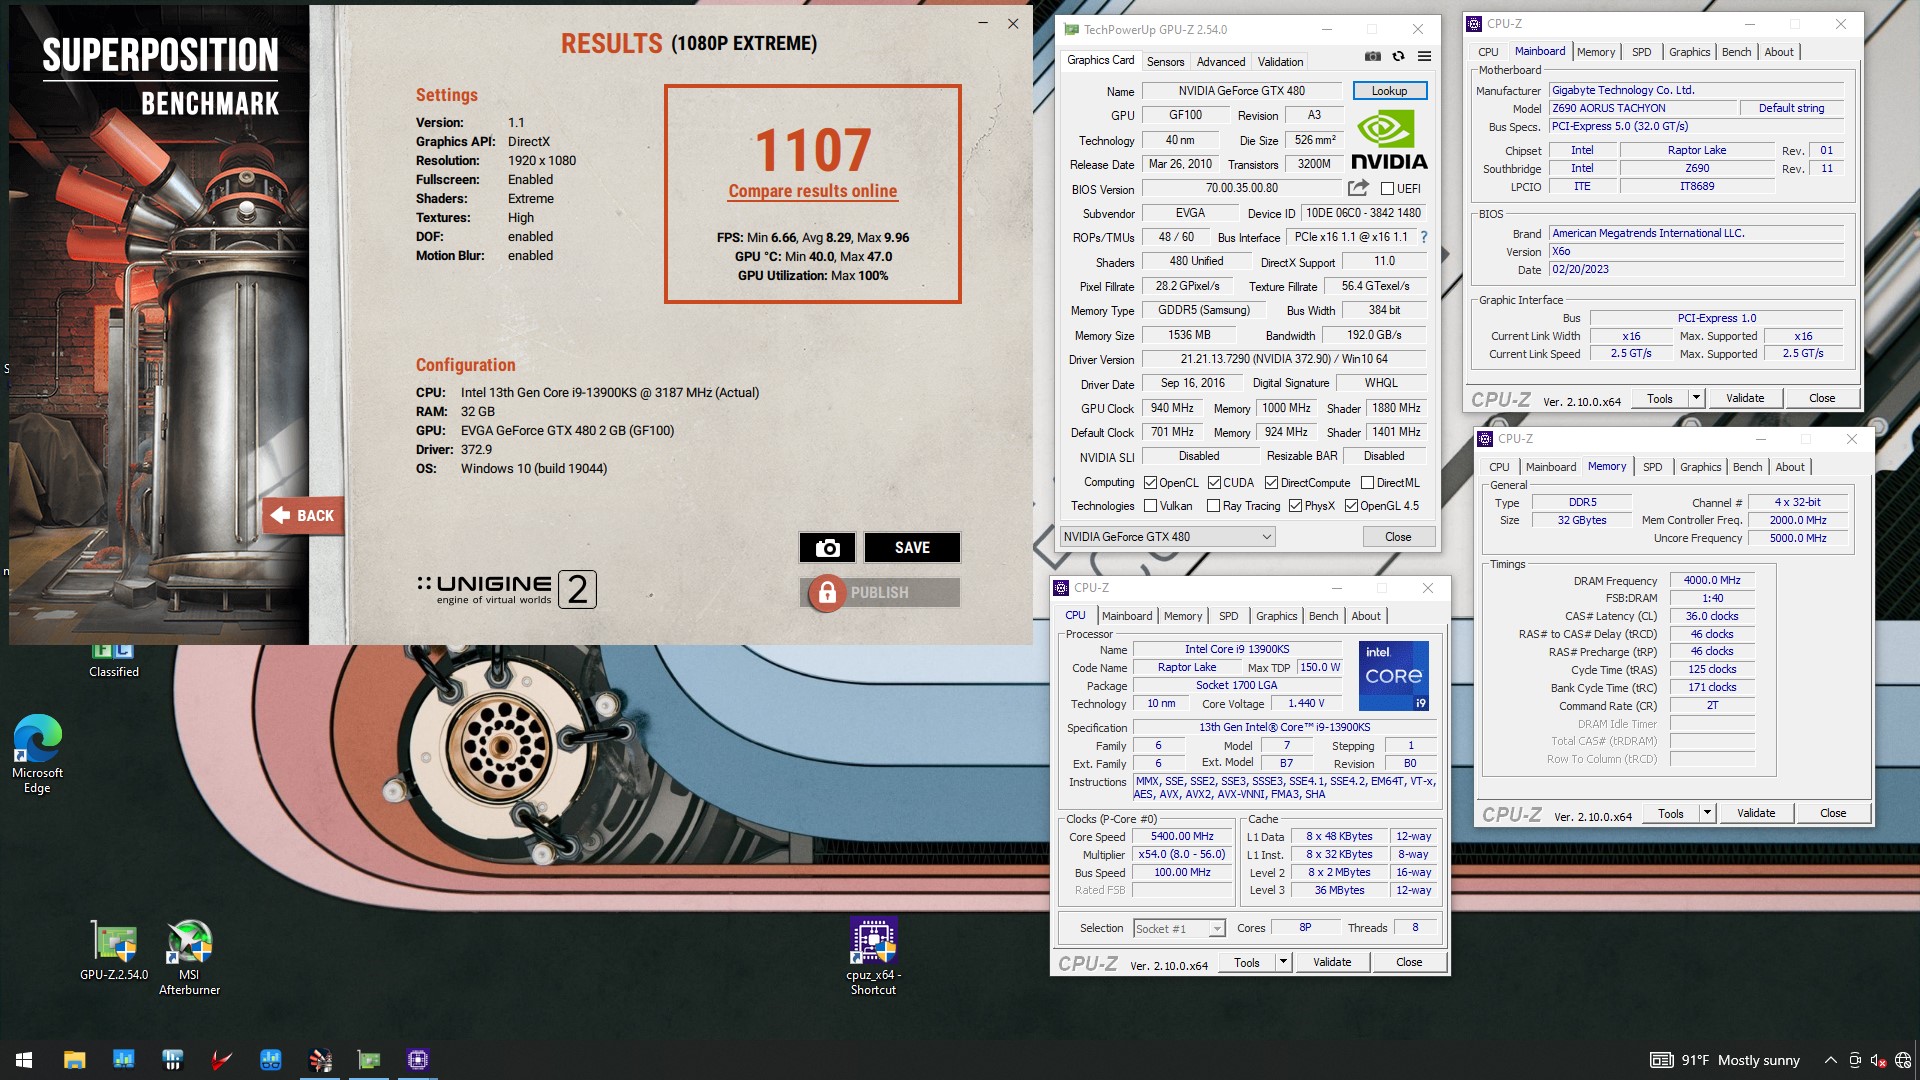The height and width of the screenshot is (1080, 1920).
Task: Go BACK in Superposition benchmark
Action: click(303, 516)
